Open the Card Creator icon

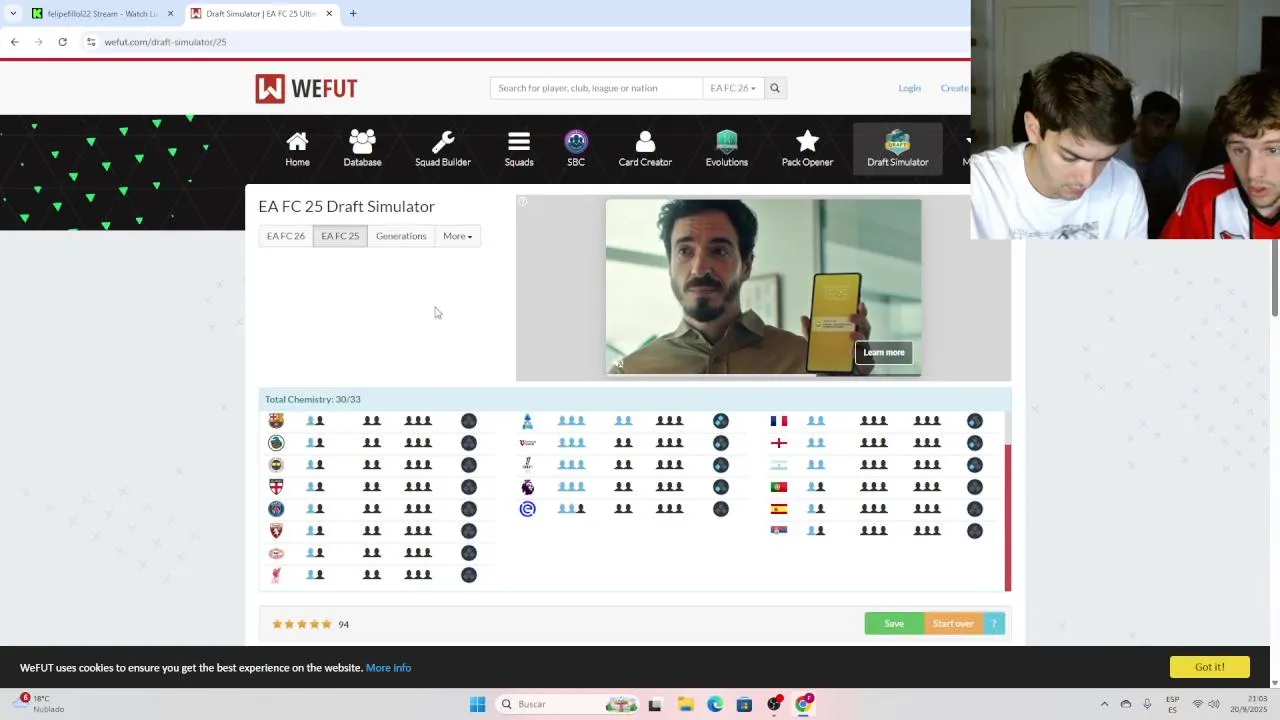coord(645,148)
